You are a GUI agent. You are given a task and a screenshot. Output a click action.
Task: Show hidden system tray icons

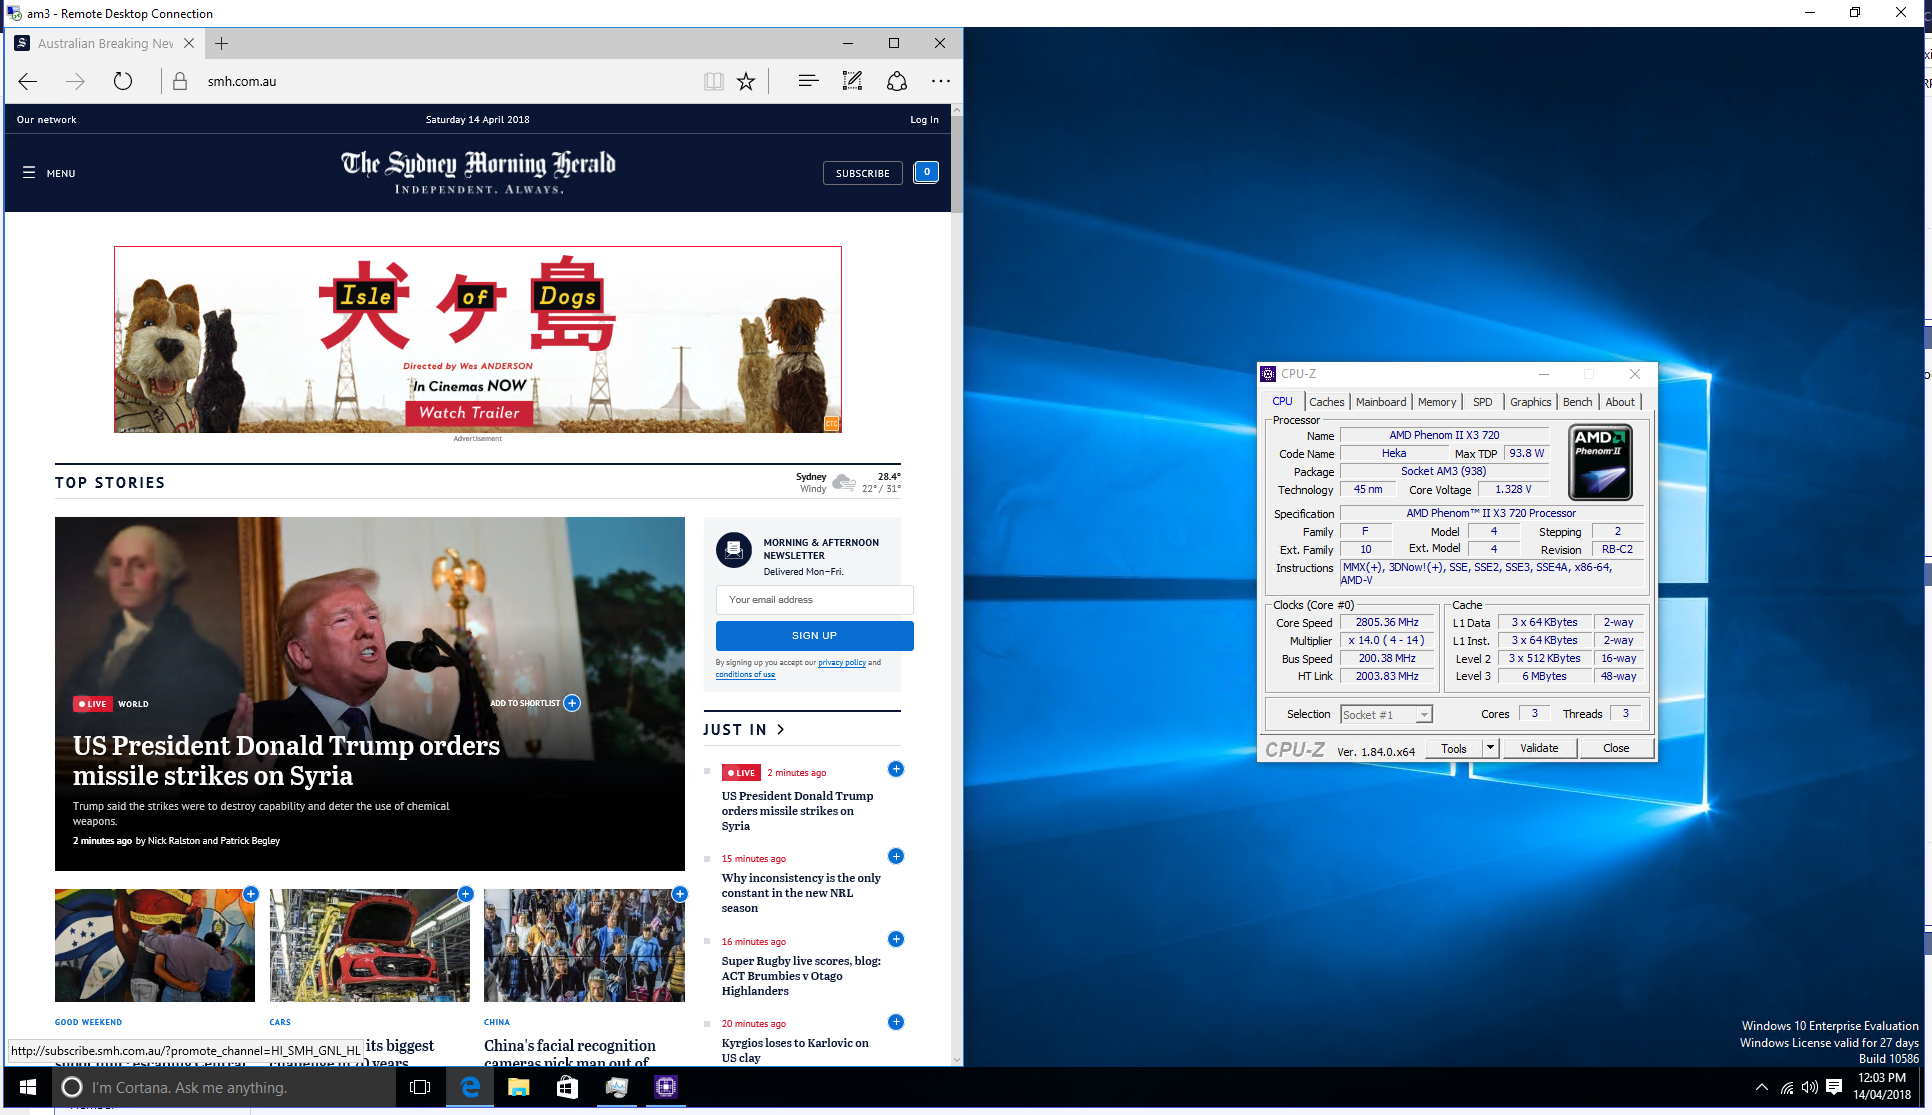coord(1762,1087)
